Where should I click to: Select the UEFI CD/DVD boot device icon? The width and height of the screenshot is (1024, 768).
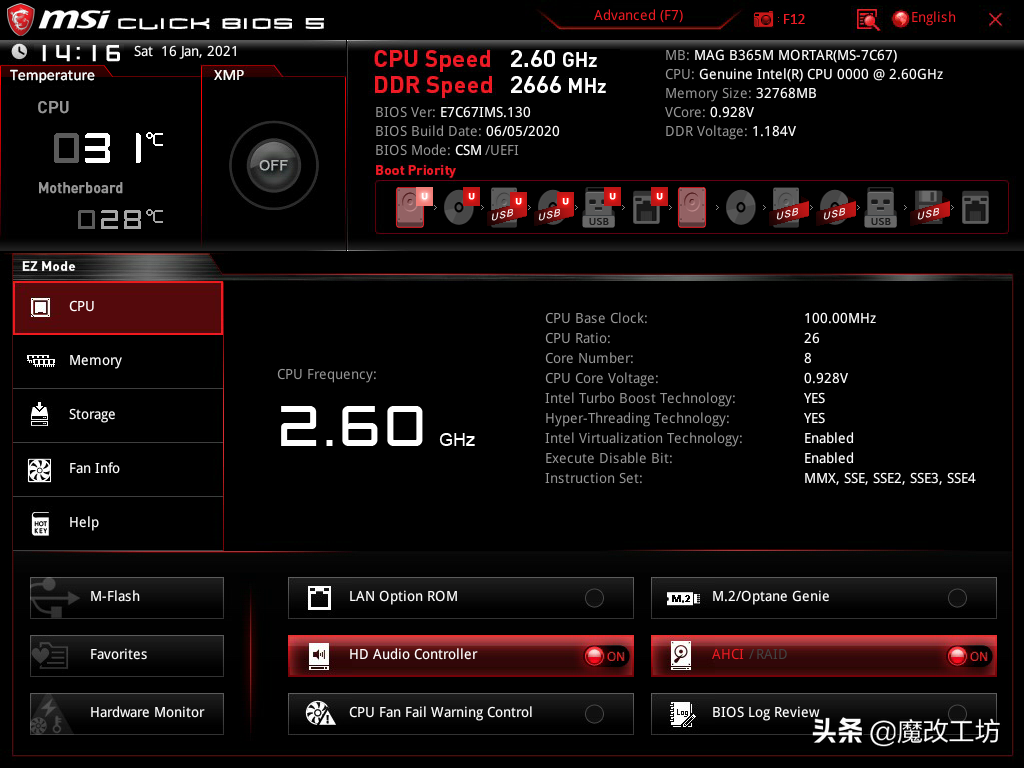click(460, 207)
